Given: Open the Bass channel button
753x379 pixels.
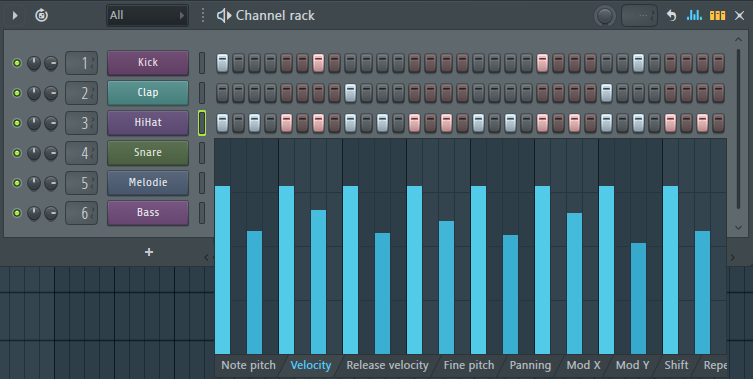Looking at the screenshot, I should [148, 213].
